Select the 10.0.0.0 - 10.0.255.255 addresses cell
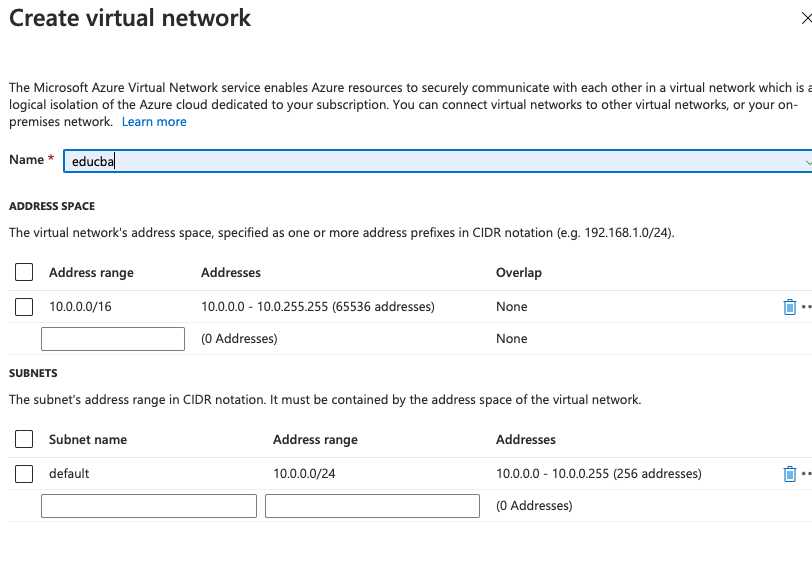Viewport: 812px width, 568px height. (x=317, y=307)
